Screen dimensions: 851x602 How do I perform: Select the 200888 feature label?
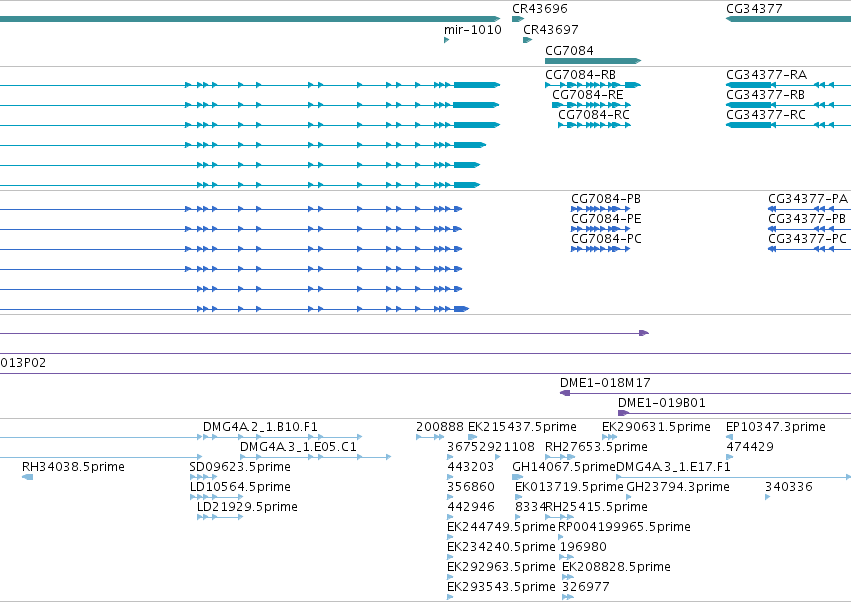tap(440, 427)
